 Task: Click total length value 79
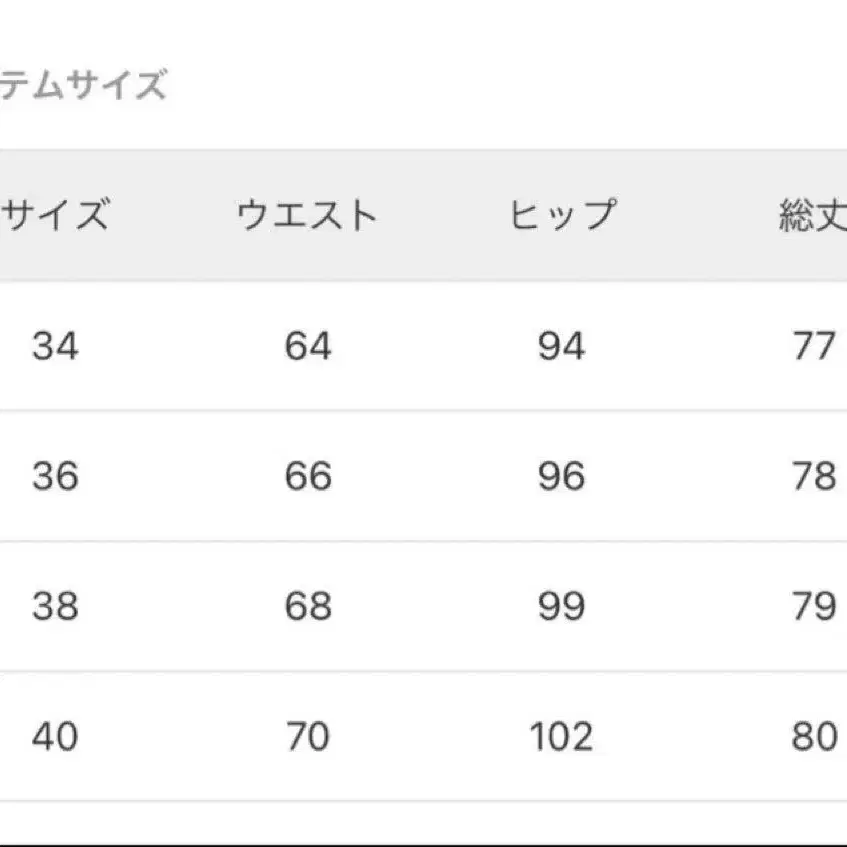pyautogui.click(x=812, y=606)
